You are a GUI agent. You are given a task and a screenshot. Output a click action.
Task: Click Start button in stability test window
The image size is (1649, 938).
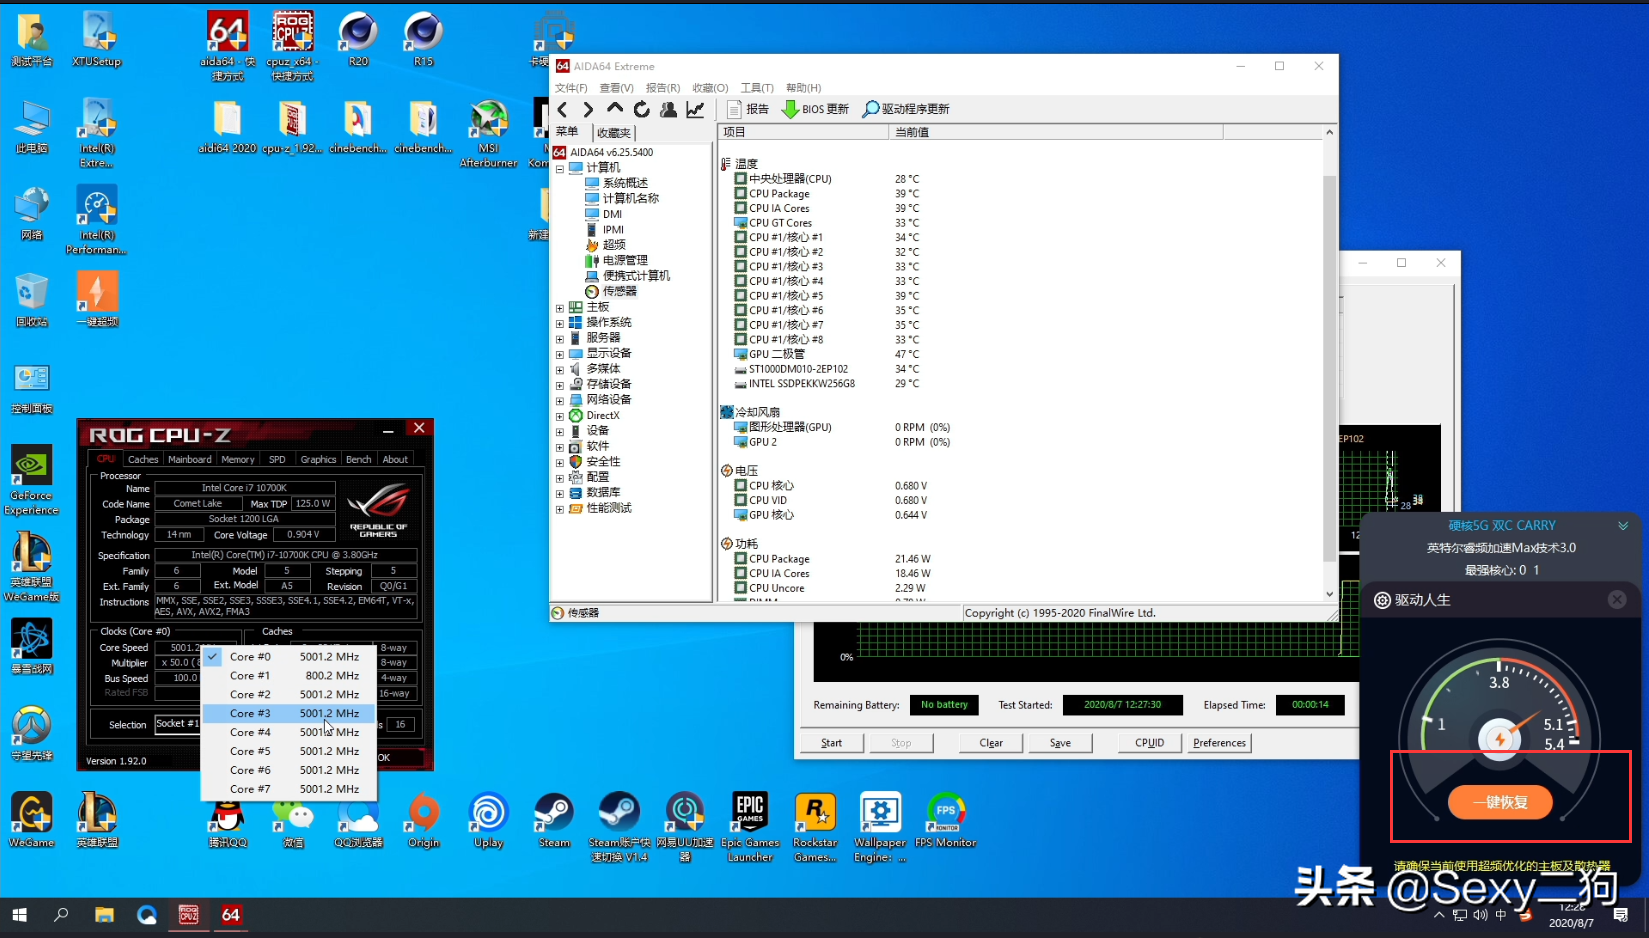click(832, 743)
